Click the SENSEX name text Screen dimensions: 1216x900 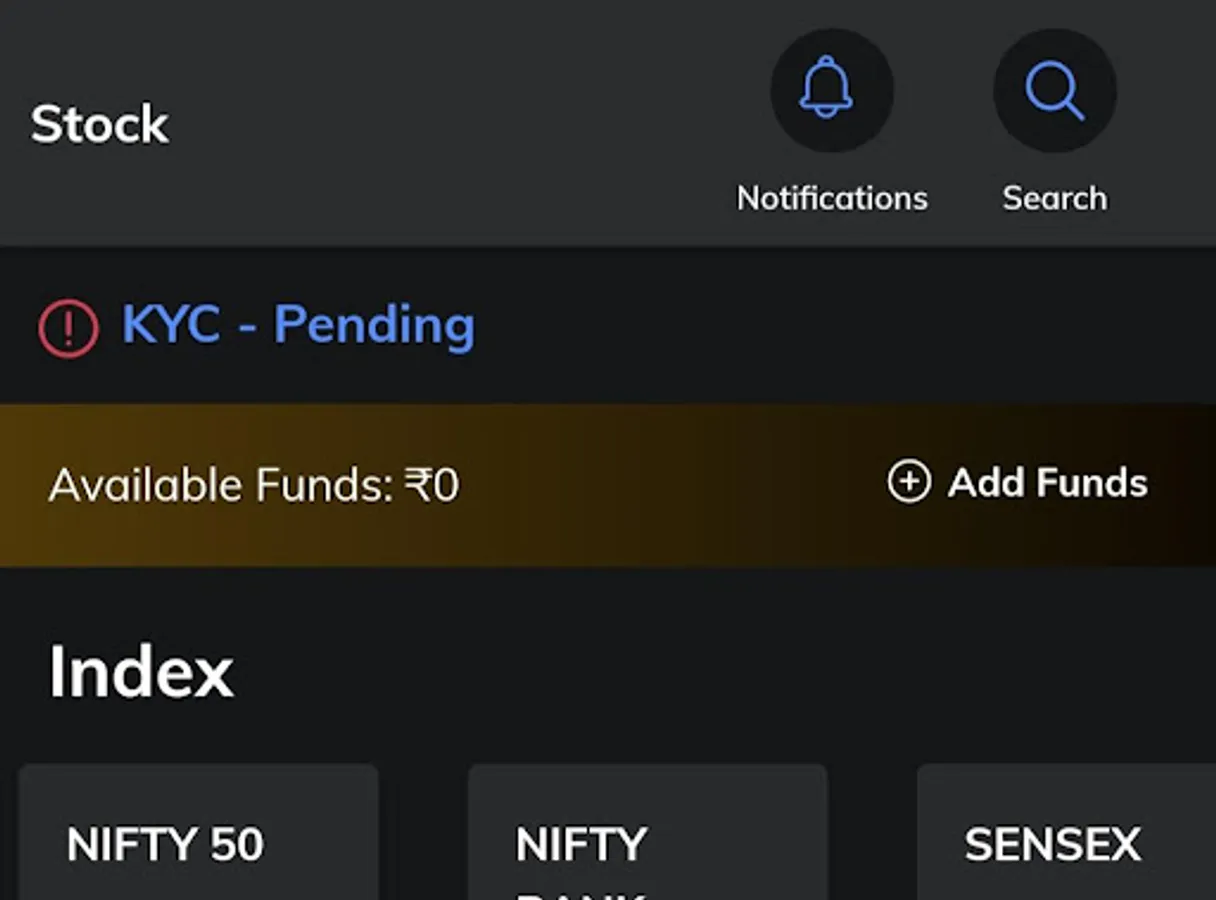(1052, 845)
